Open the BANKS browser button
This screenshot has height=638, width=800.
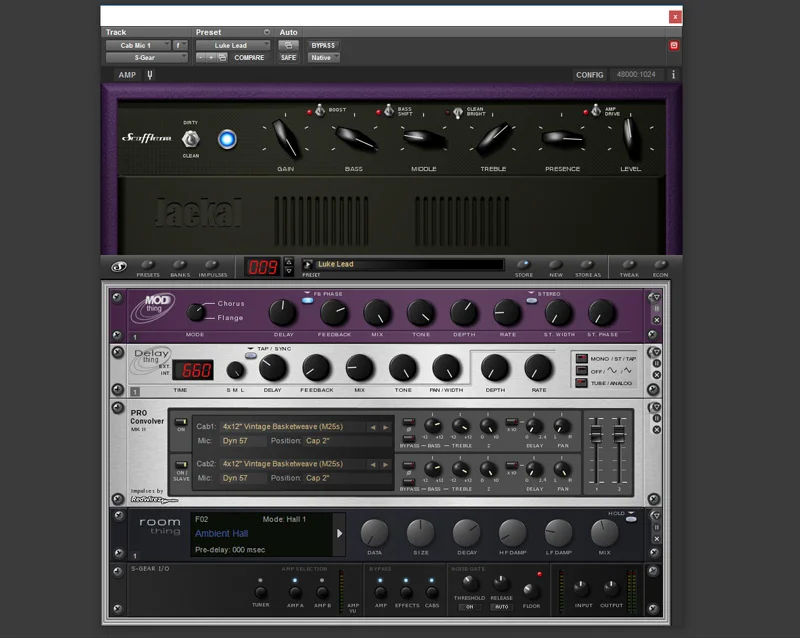[180, 264]
